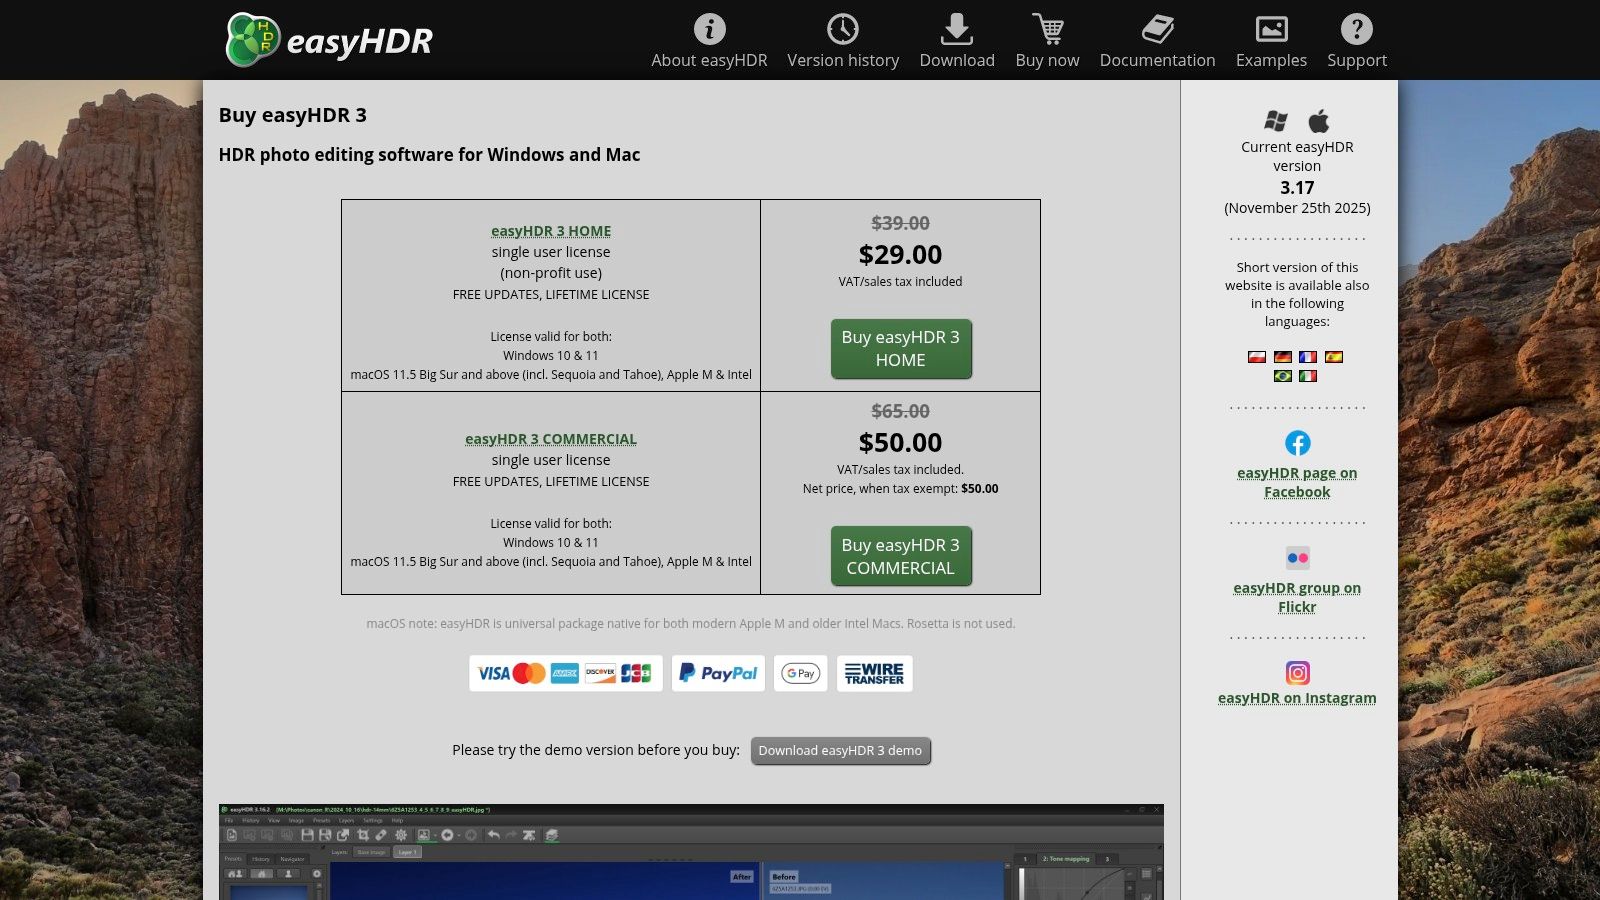Click the Version history clock icon

[x=843, y=28]
